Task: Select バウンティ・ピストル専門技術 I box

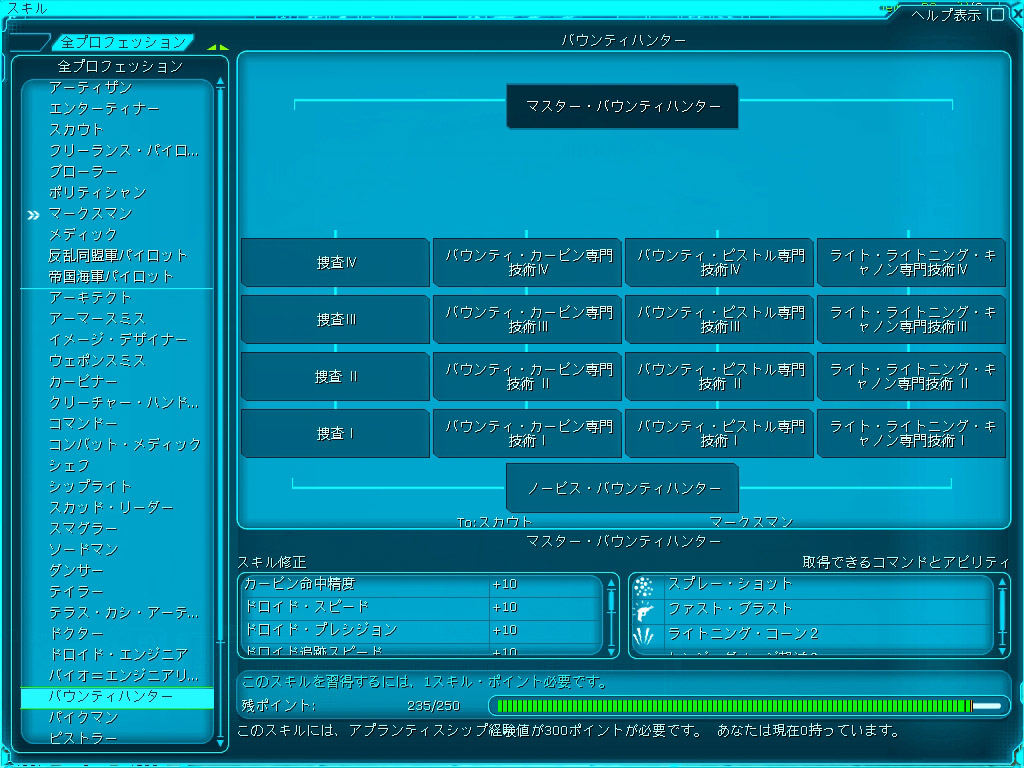Action: [x=720, y=434]
